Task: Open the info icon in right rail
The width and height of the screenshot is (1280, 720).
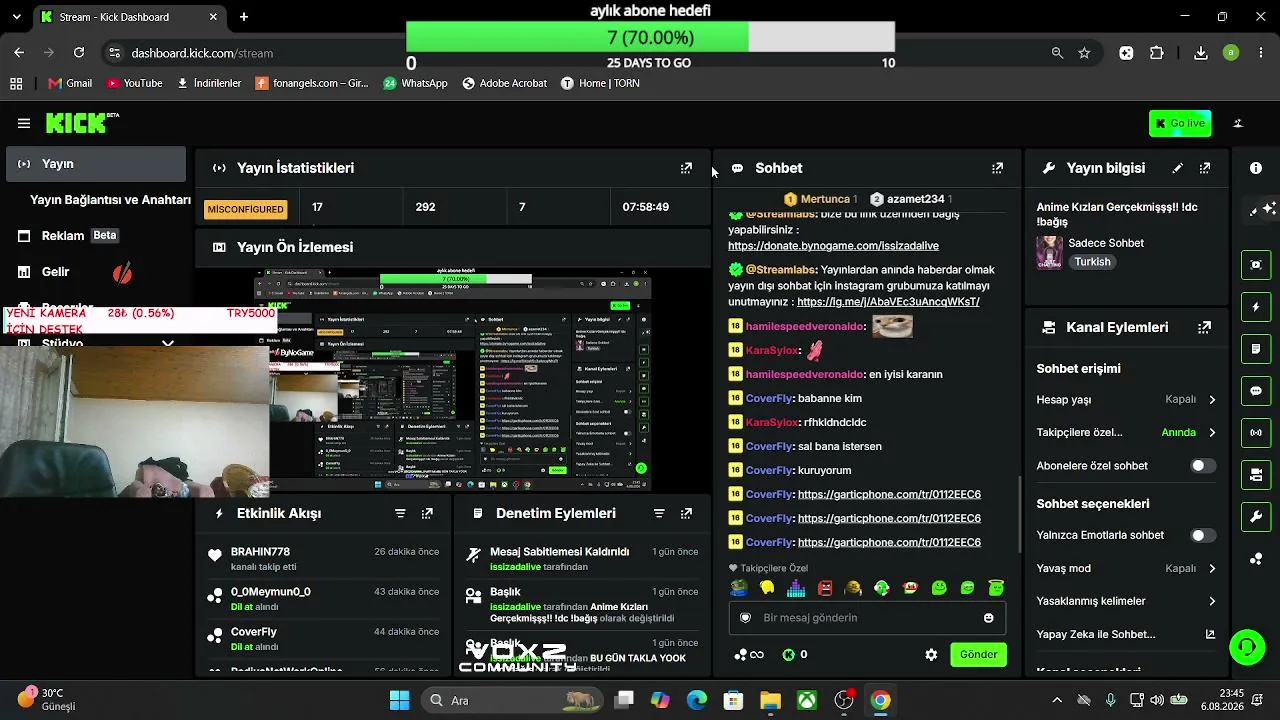Action: pyautogui.click(x=1256, y=168)
